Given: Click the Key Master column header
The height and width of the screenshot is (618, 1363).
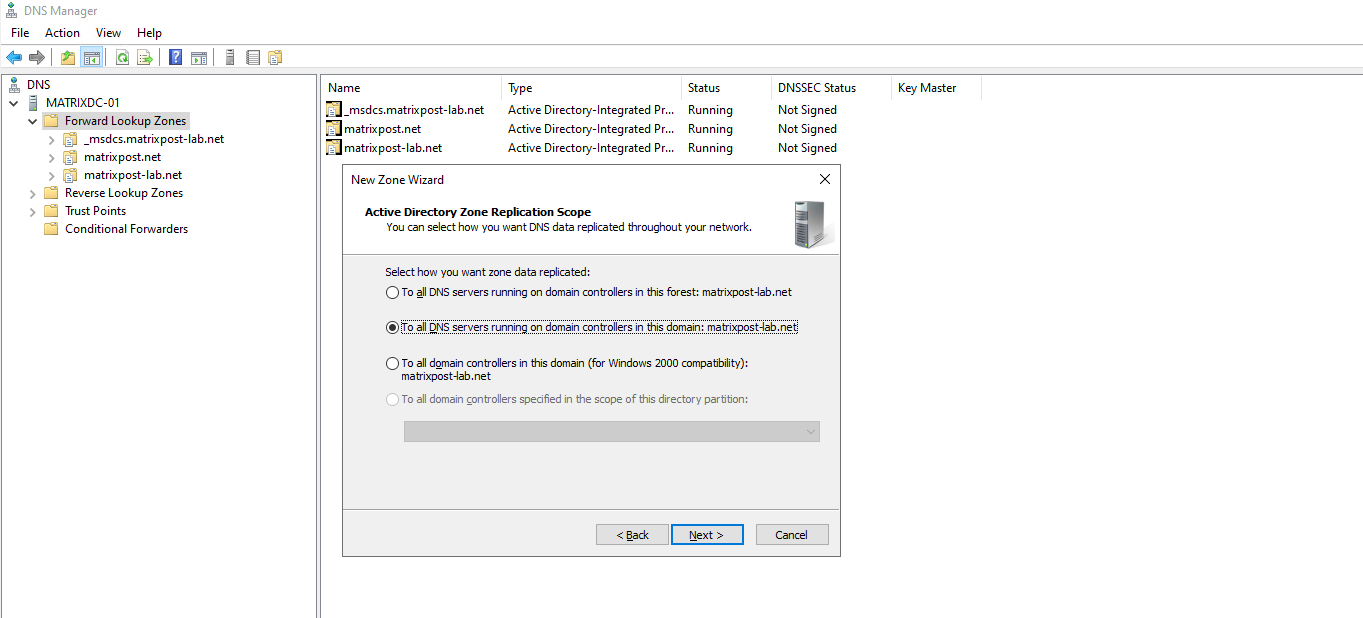Looking at the screenshot, I should pyautogui.click(x=936, y=88).
